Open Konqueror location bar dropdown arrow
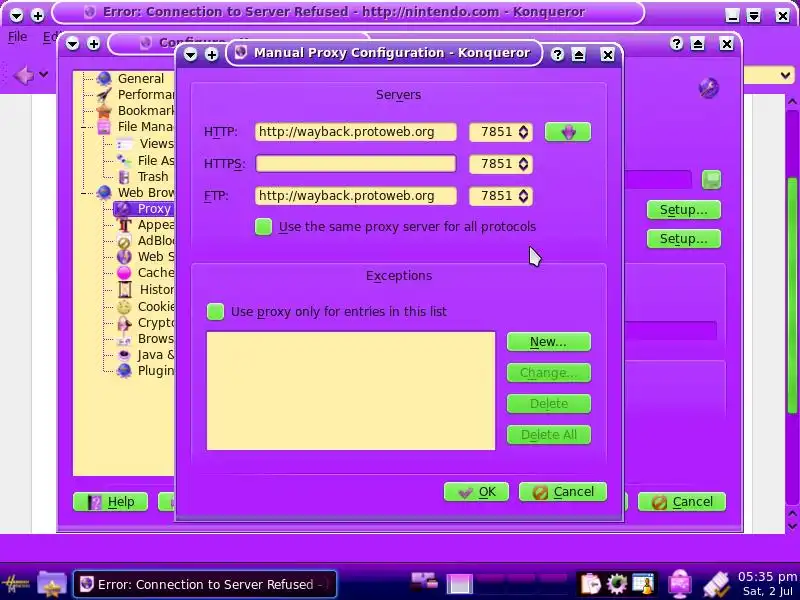This screenshot has width=800, height=600. (785, 76)
